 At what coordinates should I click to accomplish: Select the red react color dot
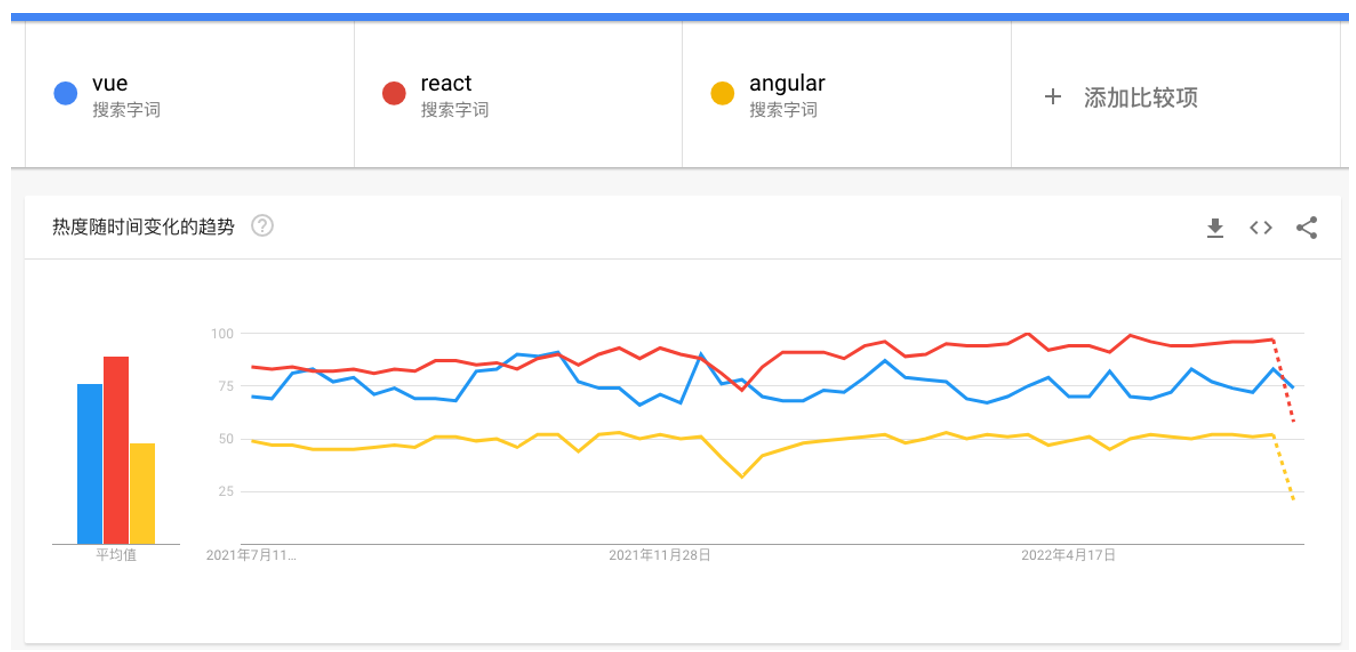(394, 93)
